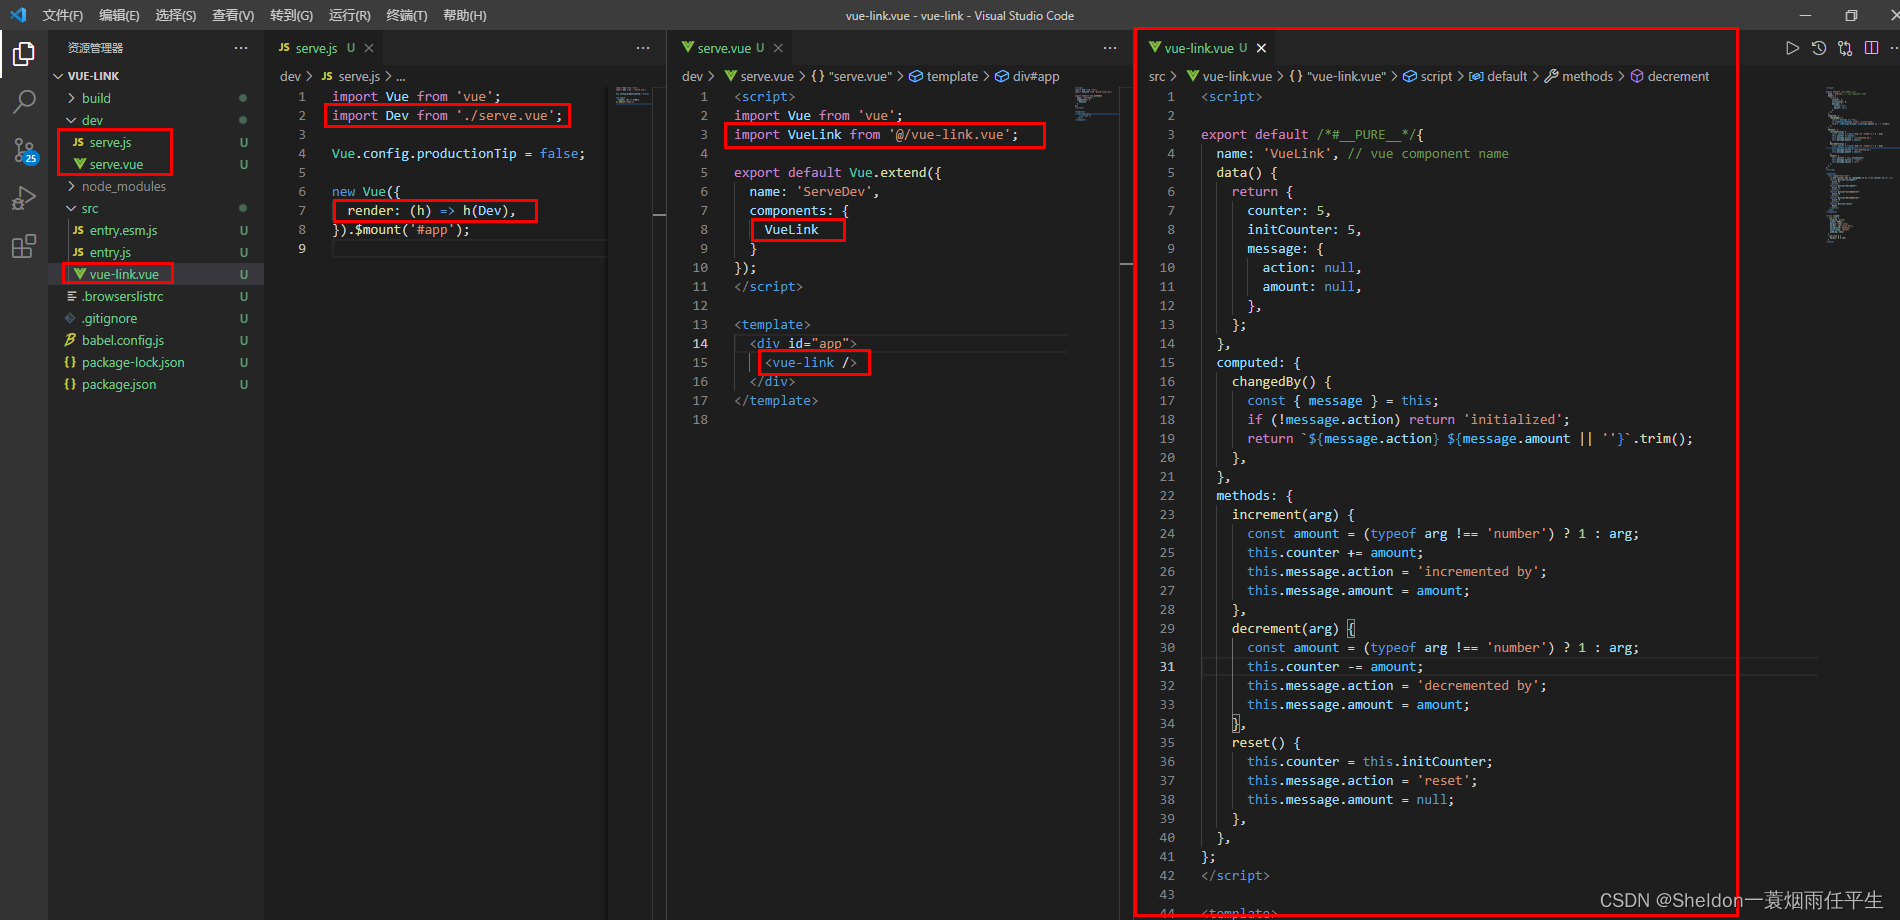Open package-lock.json in the explorer
This screenshot has width=1900, height=920.
(156, 362)
